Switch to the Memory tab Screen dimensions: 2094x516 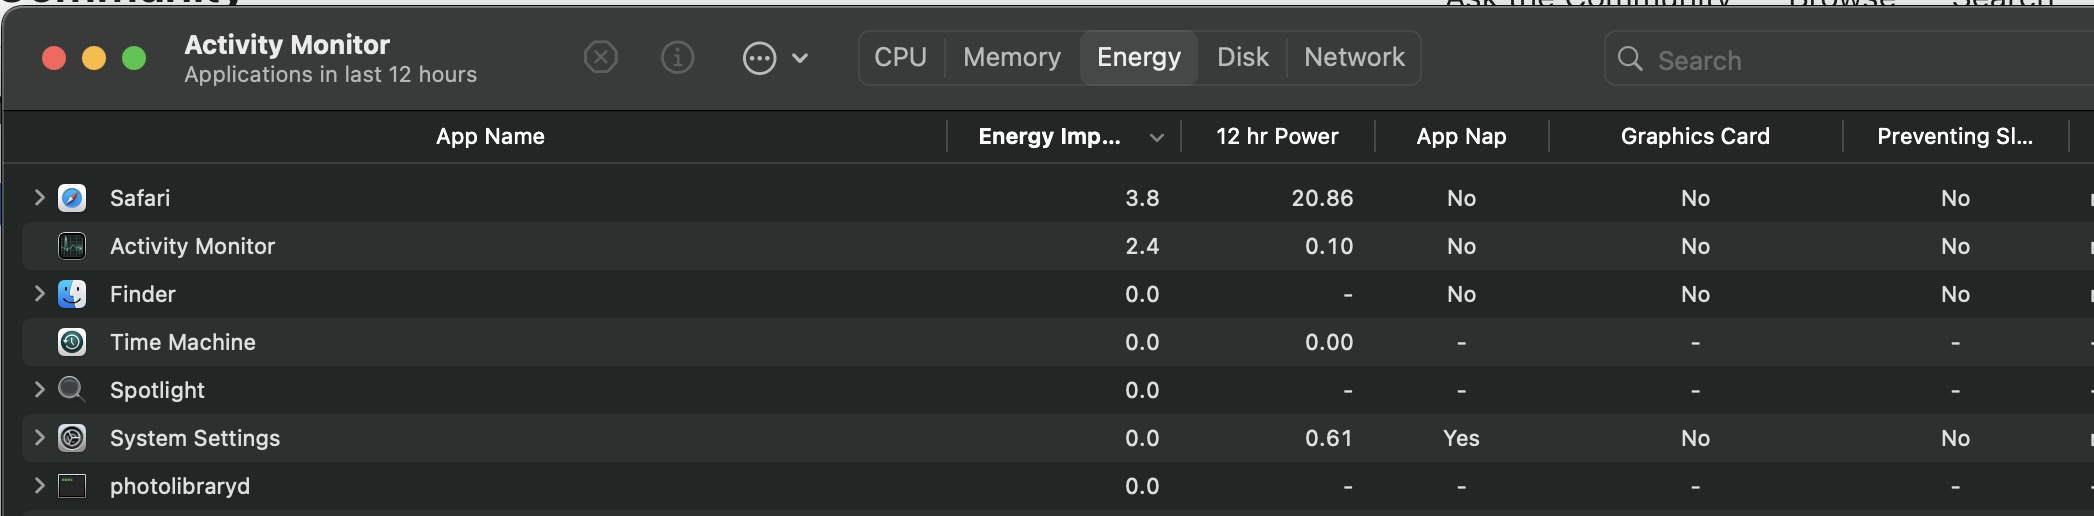[1012, 58]
